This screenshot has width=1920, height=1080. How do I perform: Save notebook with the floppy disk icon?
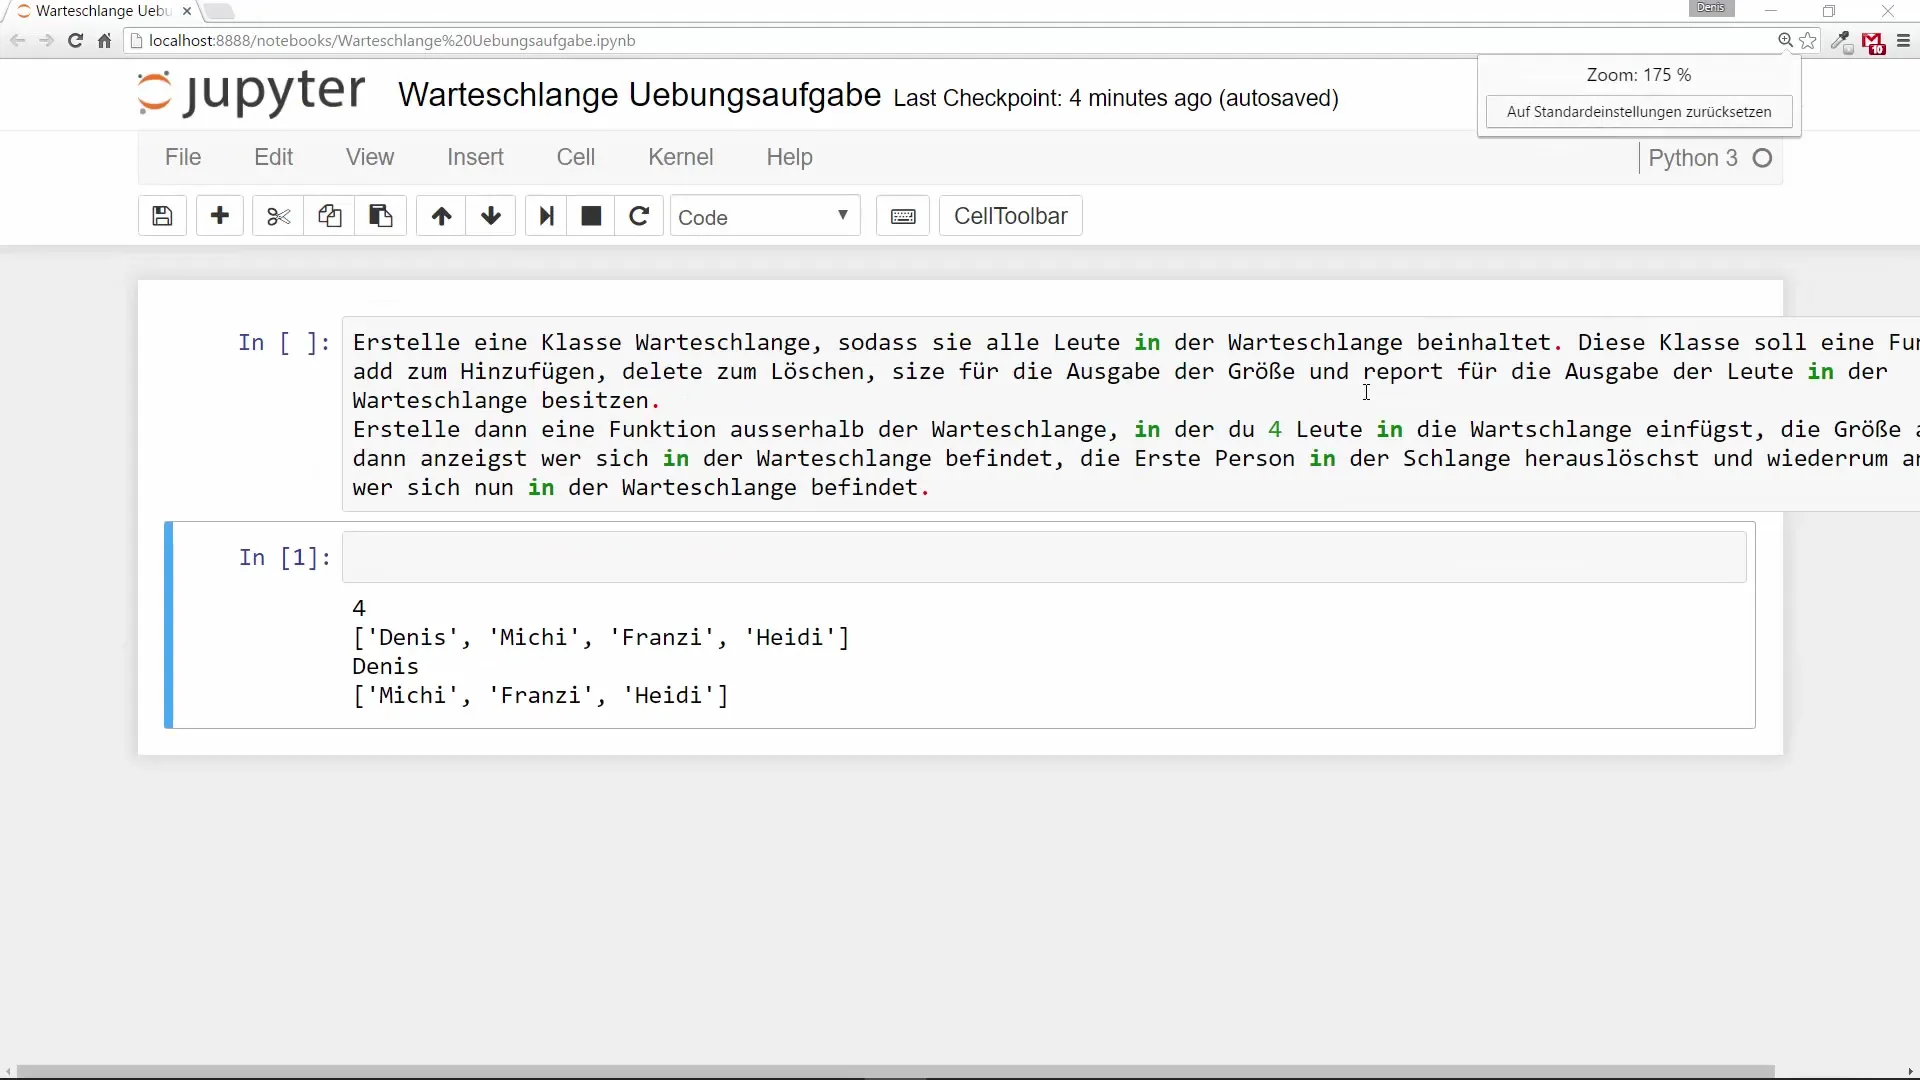tap(162, 216)
